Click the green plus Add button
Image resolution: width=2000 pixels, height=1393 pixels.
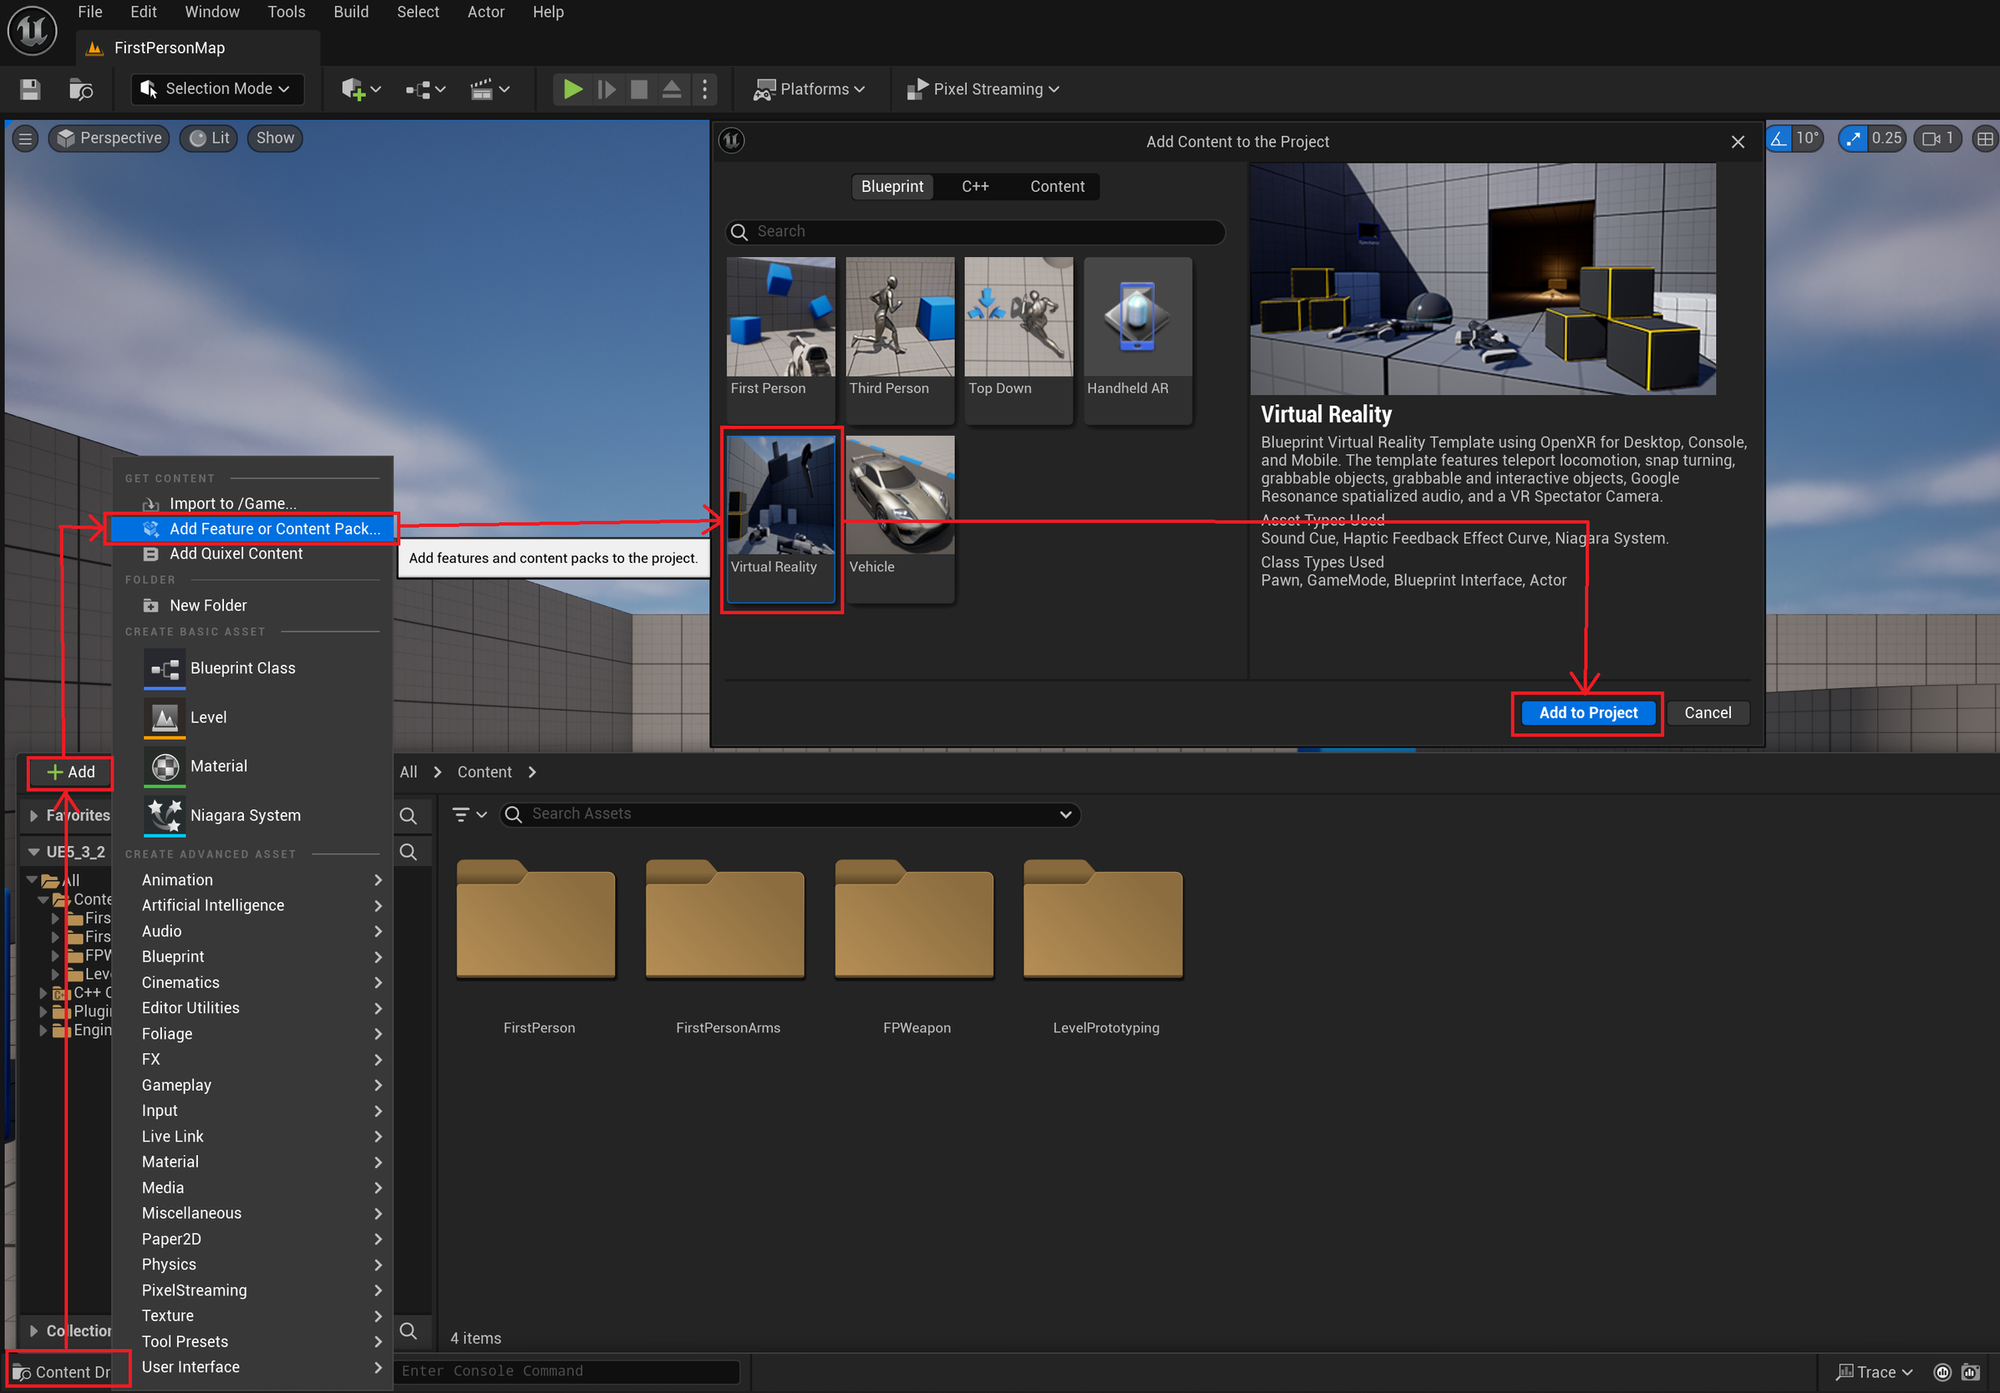[71, 772]
